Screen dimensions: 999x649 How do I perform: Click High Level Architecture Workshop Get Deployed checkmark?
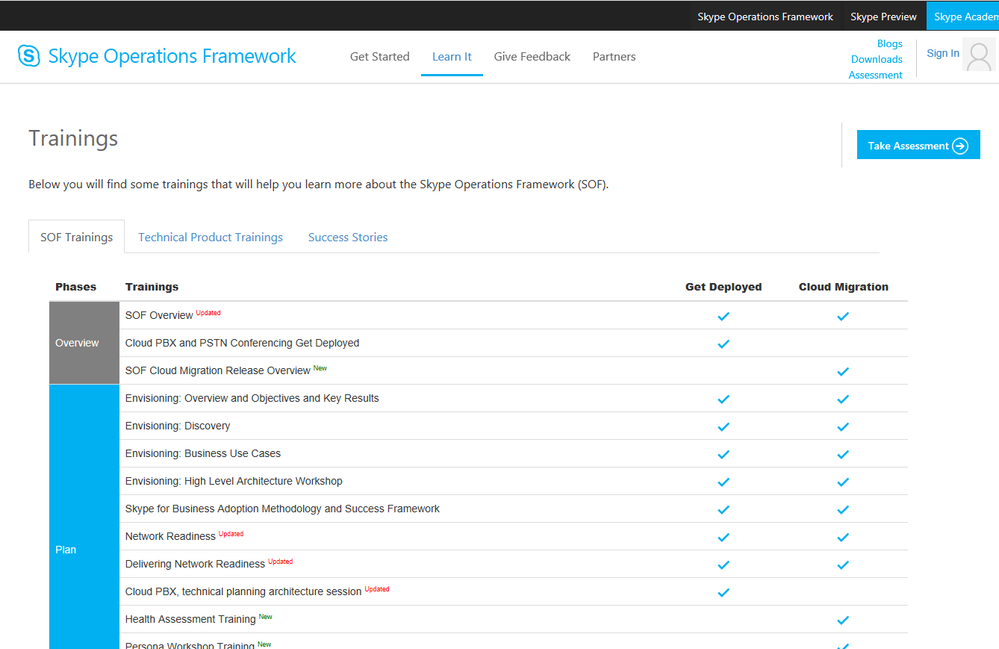tap(723, 482)
